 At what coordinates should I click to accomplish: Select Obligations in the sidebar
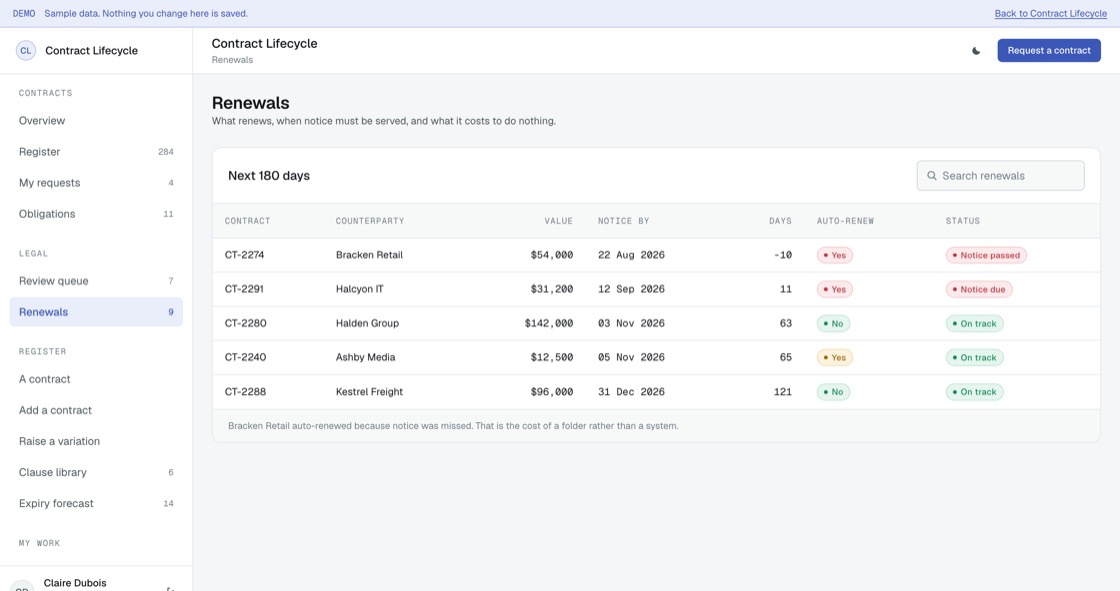pos(96,214)
